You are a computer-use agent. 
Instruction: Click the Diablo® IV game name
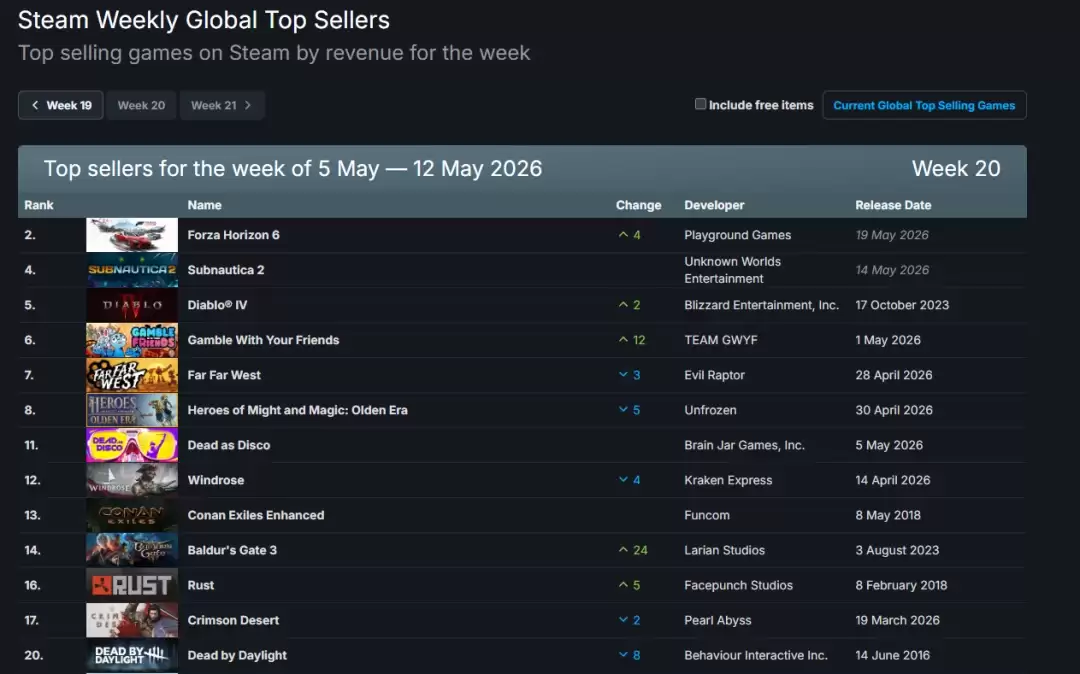coord(217,305)
